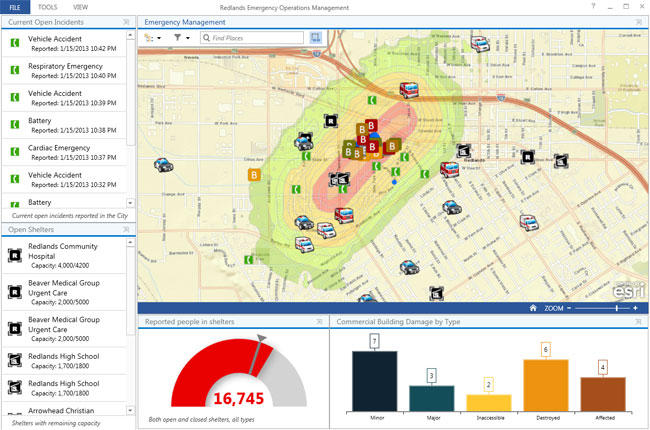Open the TOOLS menu
This screenshot has height=430, width=650.
[48, 7]
